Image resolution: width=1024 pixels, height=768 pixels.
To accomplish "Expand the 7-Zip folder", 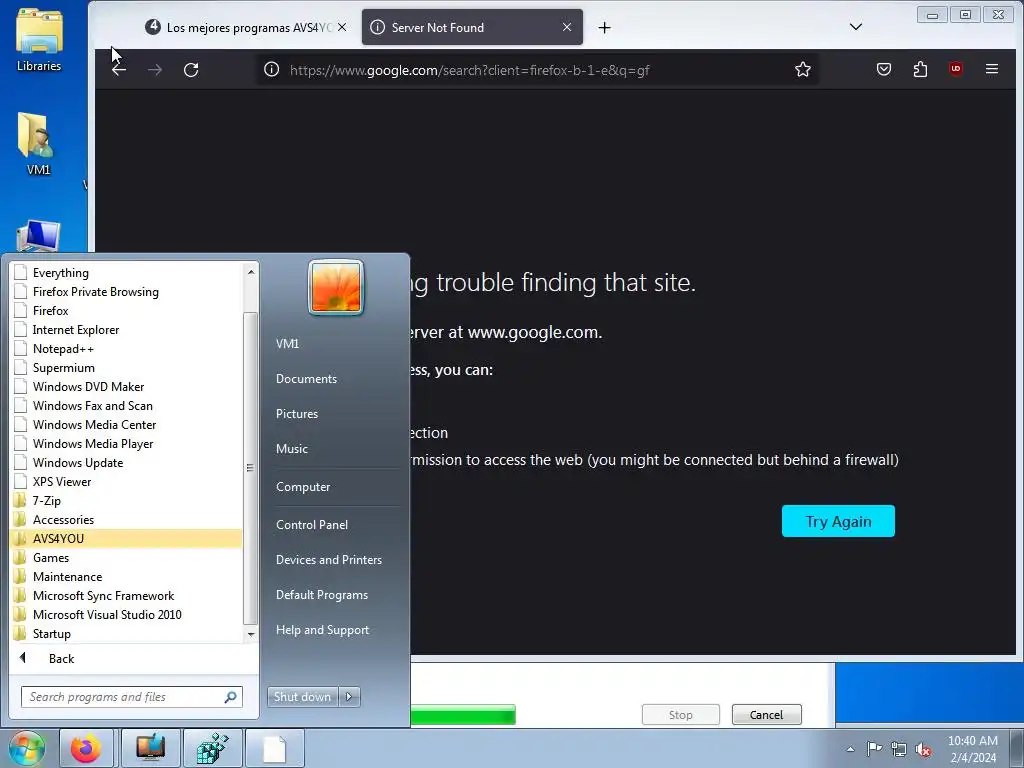I will (127, 500).
